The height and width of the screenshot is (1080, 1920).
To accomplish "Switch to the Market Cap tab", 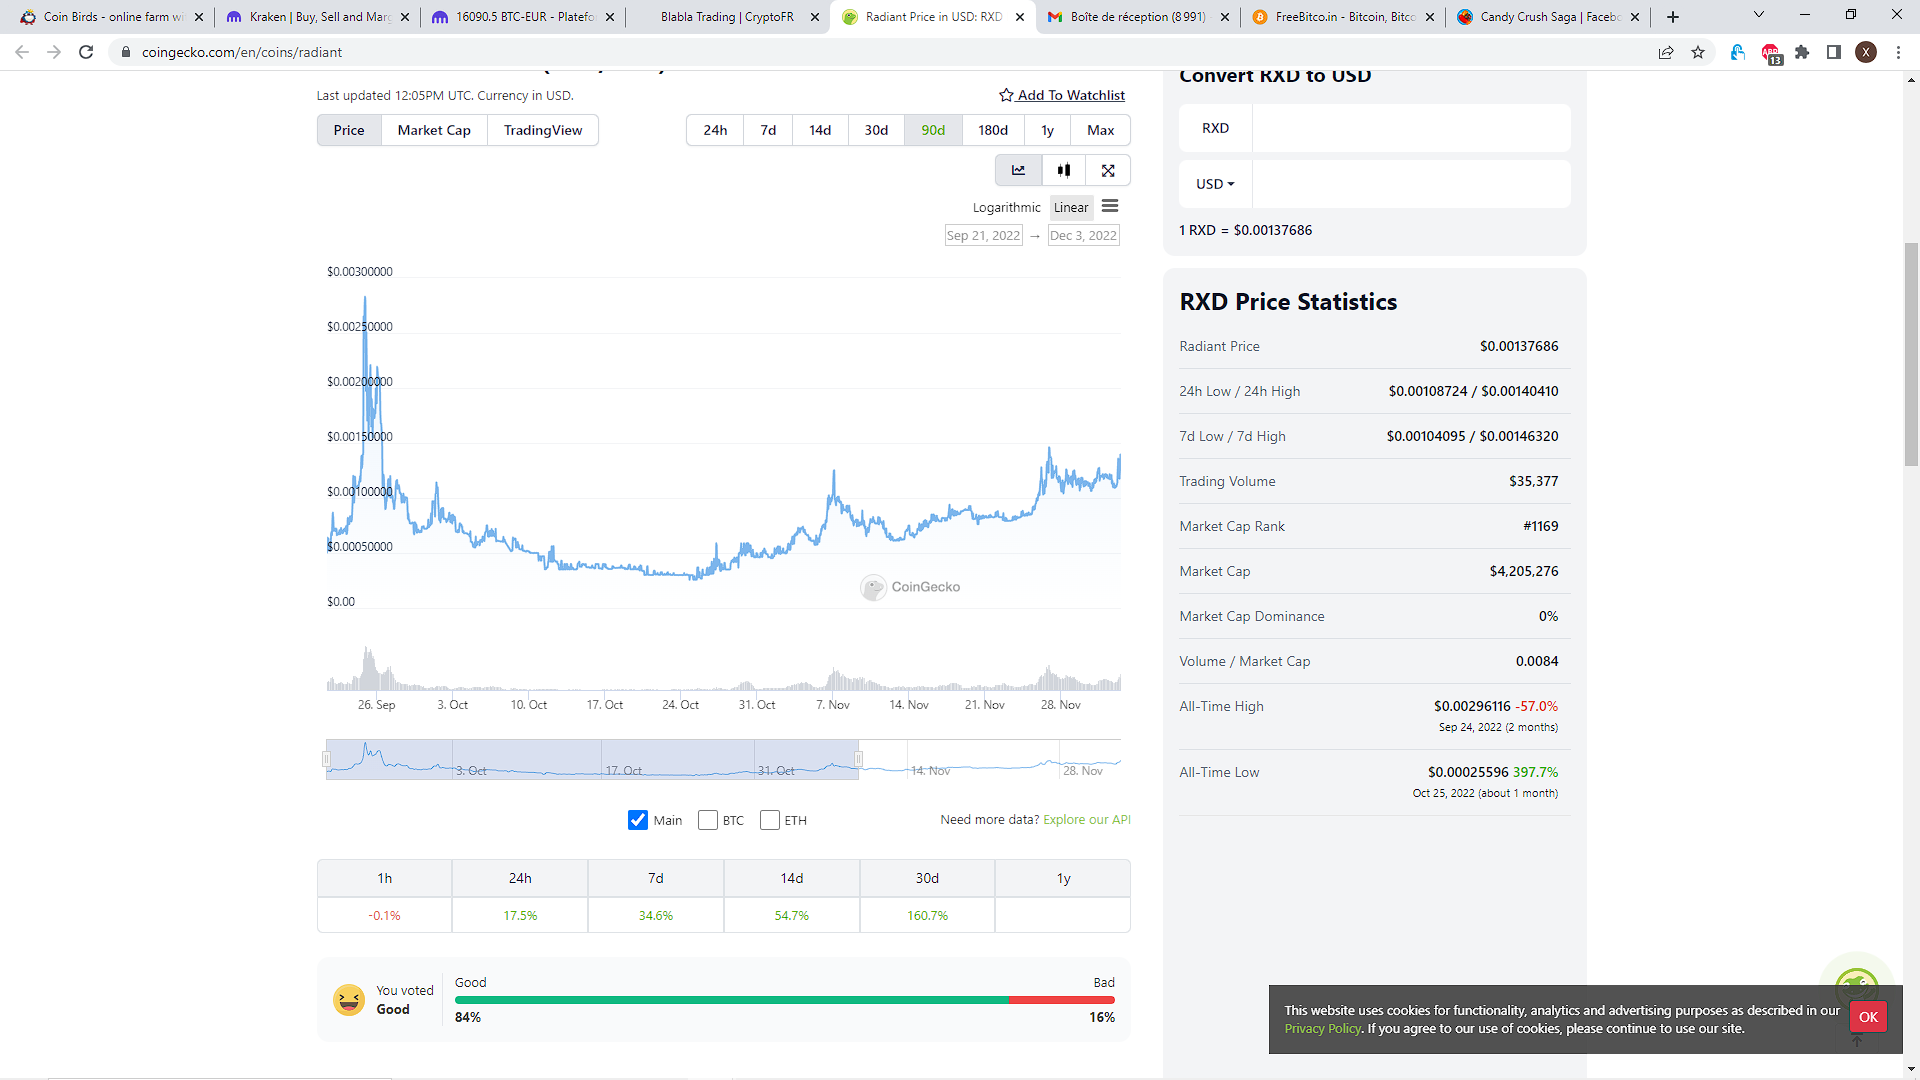I will click(x=434, y=130).
